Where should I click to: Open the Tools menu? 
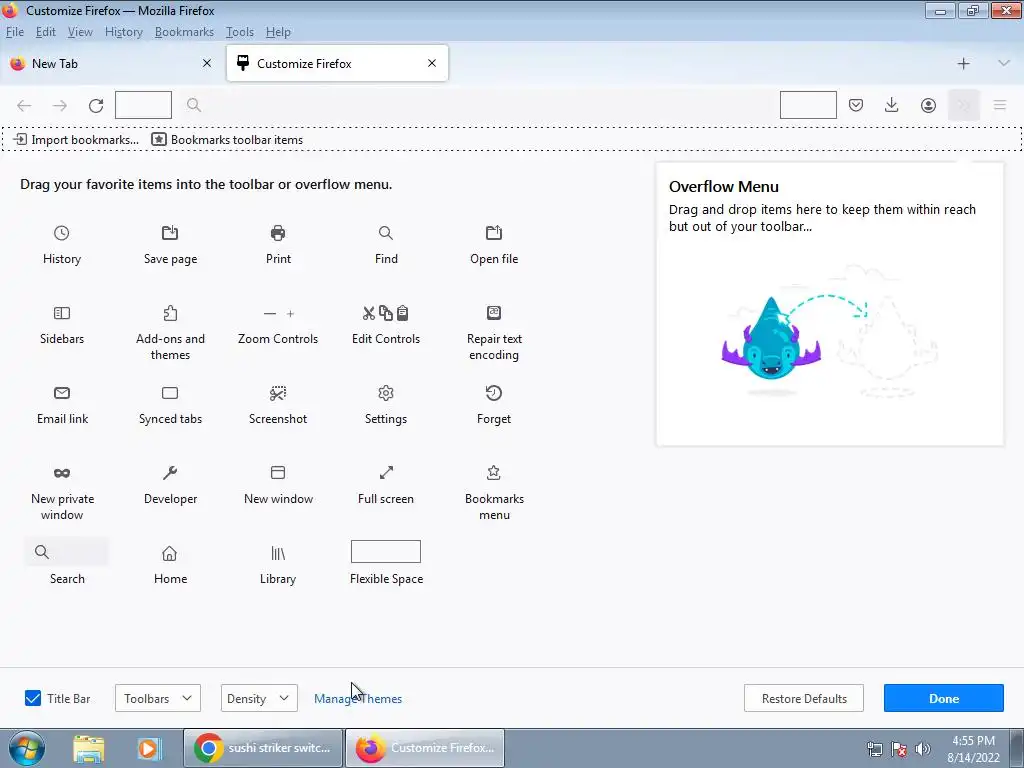click(x=240, y=32)
